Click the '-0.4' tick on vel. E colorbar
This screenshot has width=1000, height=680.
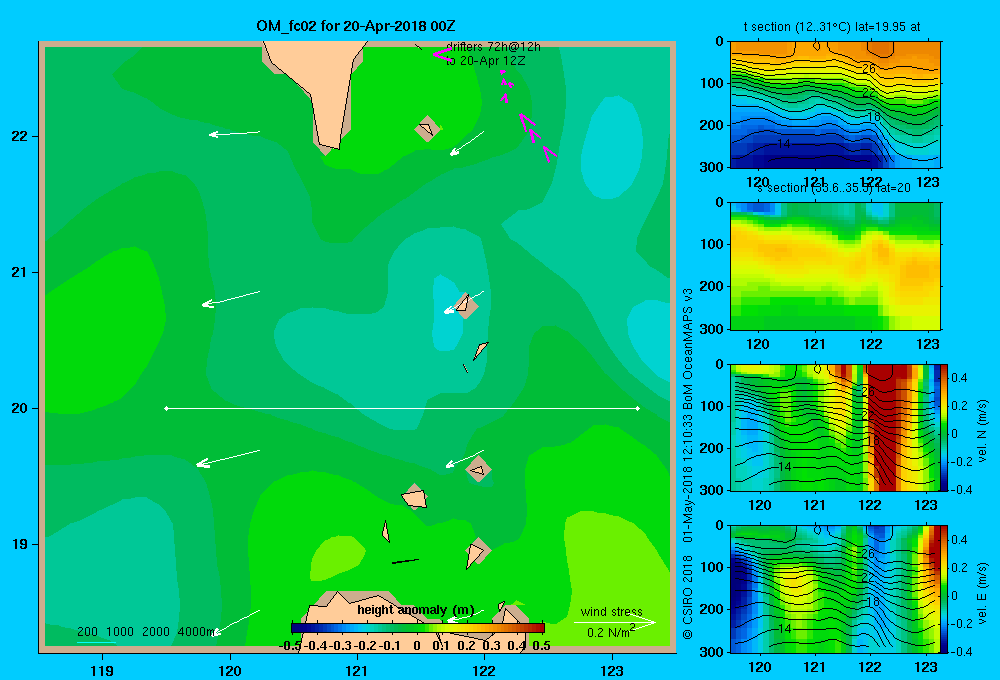(x=961, y=651)
